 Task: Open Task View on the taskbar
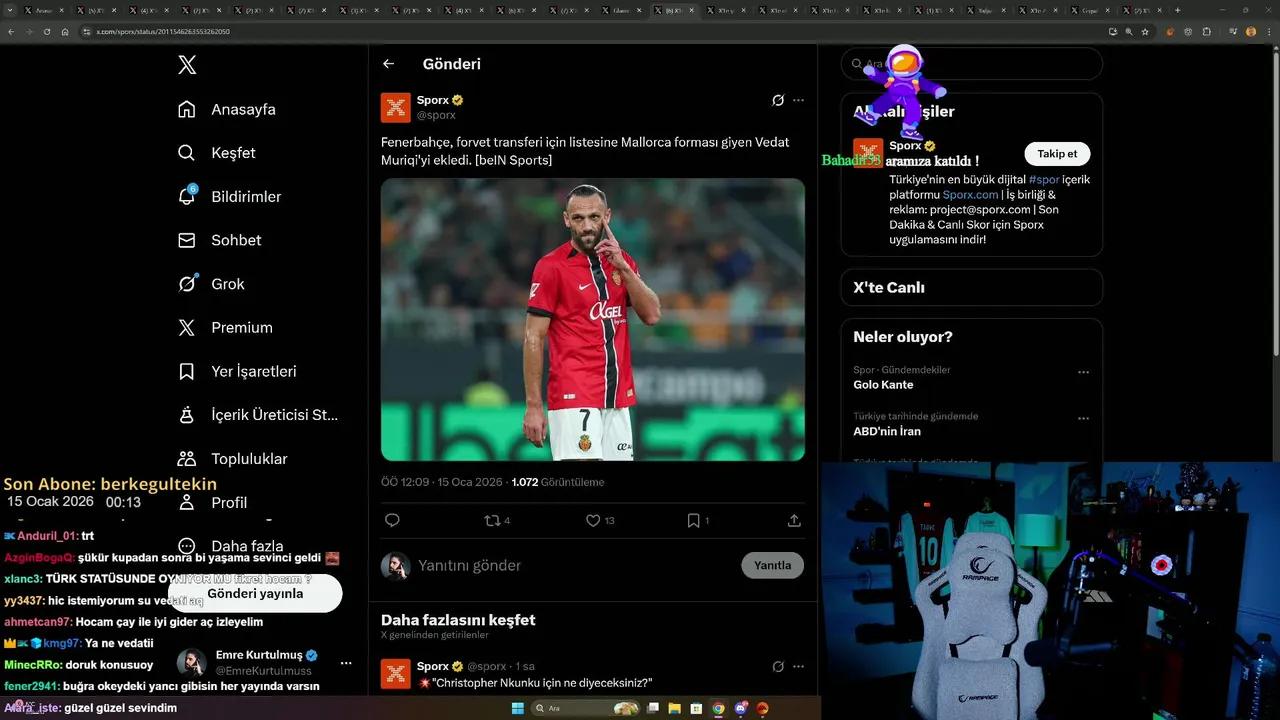coord(653,708)
